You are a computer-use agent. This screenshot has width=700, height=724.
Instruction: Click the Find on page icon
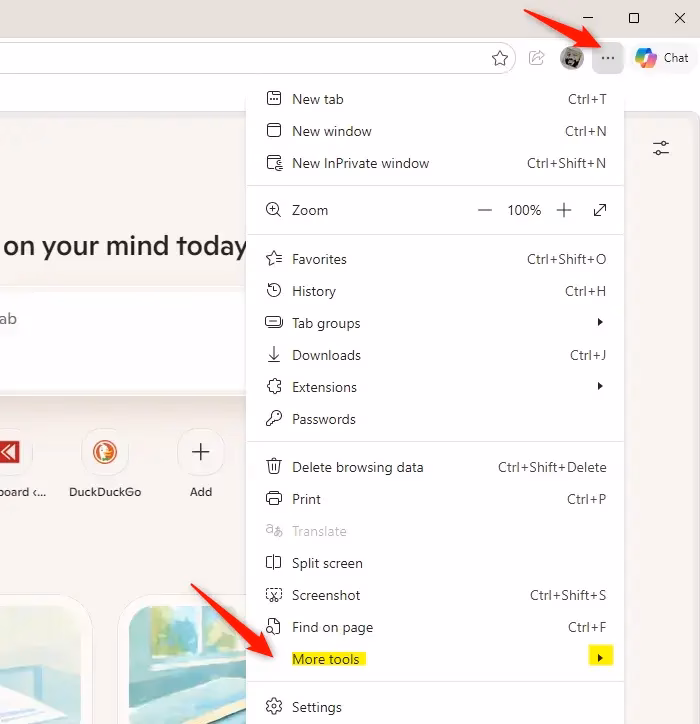[x=274, y=626]
